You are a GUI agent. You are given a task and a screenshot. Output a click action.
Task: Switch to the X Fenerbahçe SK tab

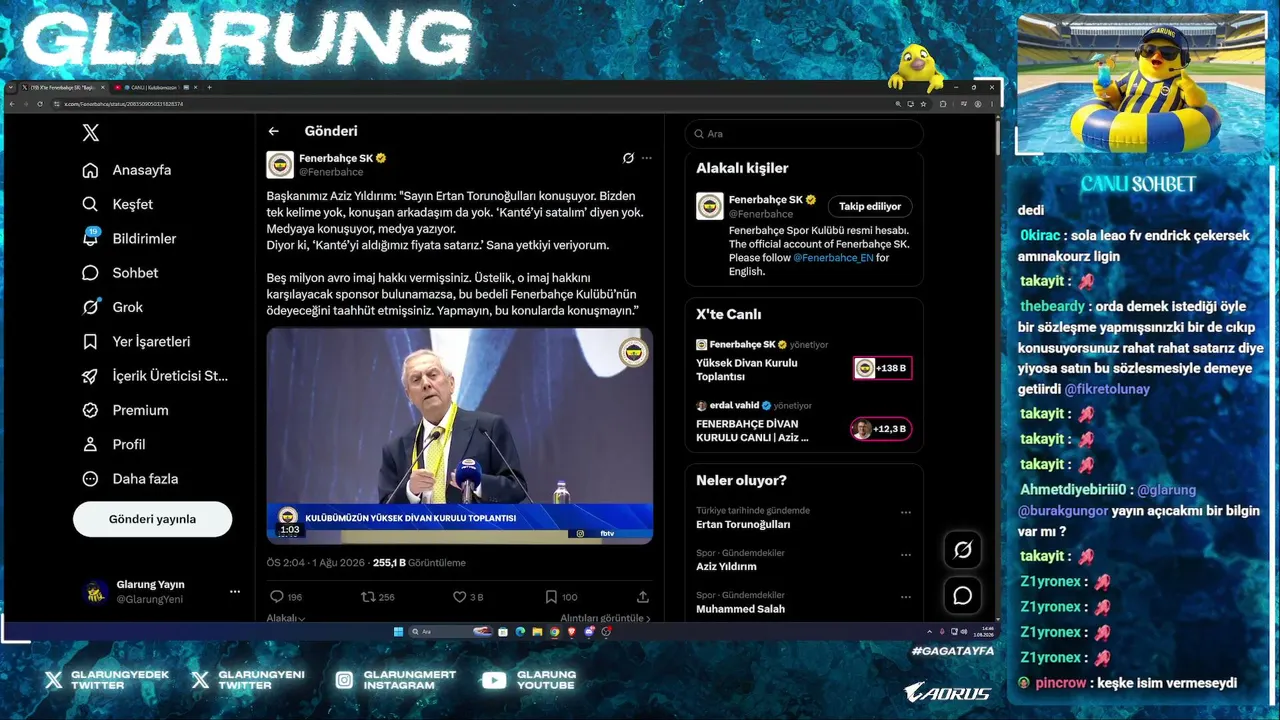64,88
